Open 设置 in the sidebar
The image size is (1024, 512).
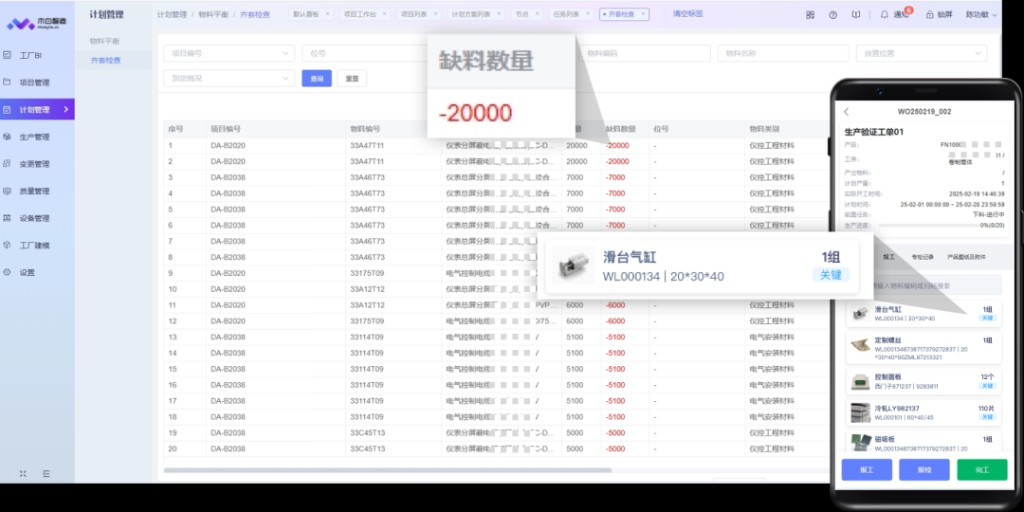click(x=26, y=273)
